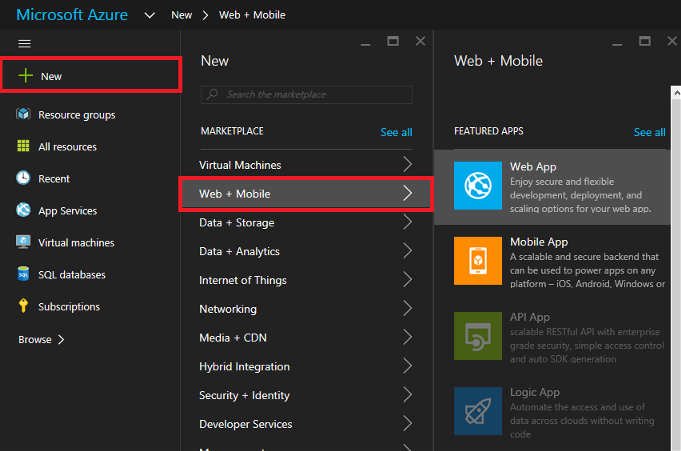
Task: Expand the Security + Identity chevron
Action: coord(407,395)
